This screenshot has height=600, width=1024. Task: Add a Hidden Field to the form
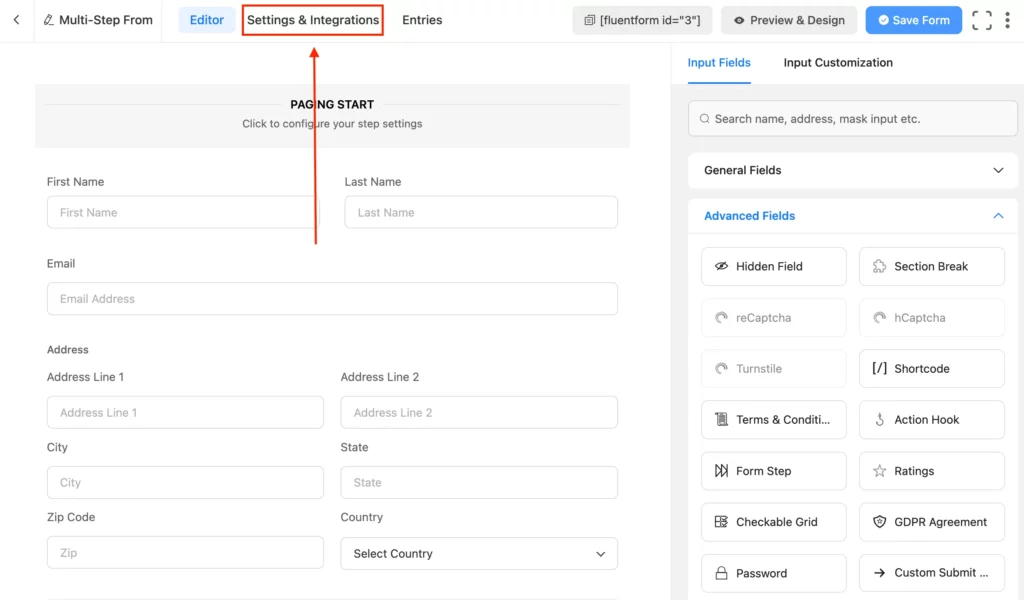click(x=773, y=266)
